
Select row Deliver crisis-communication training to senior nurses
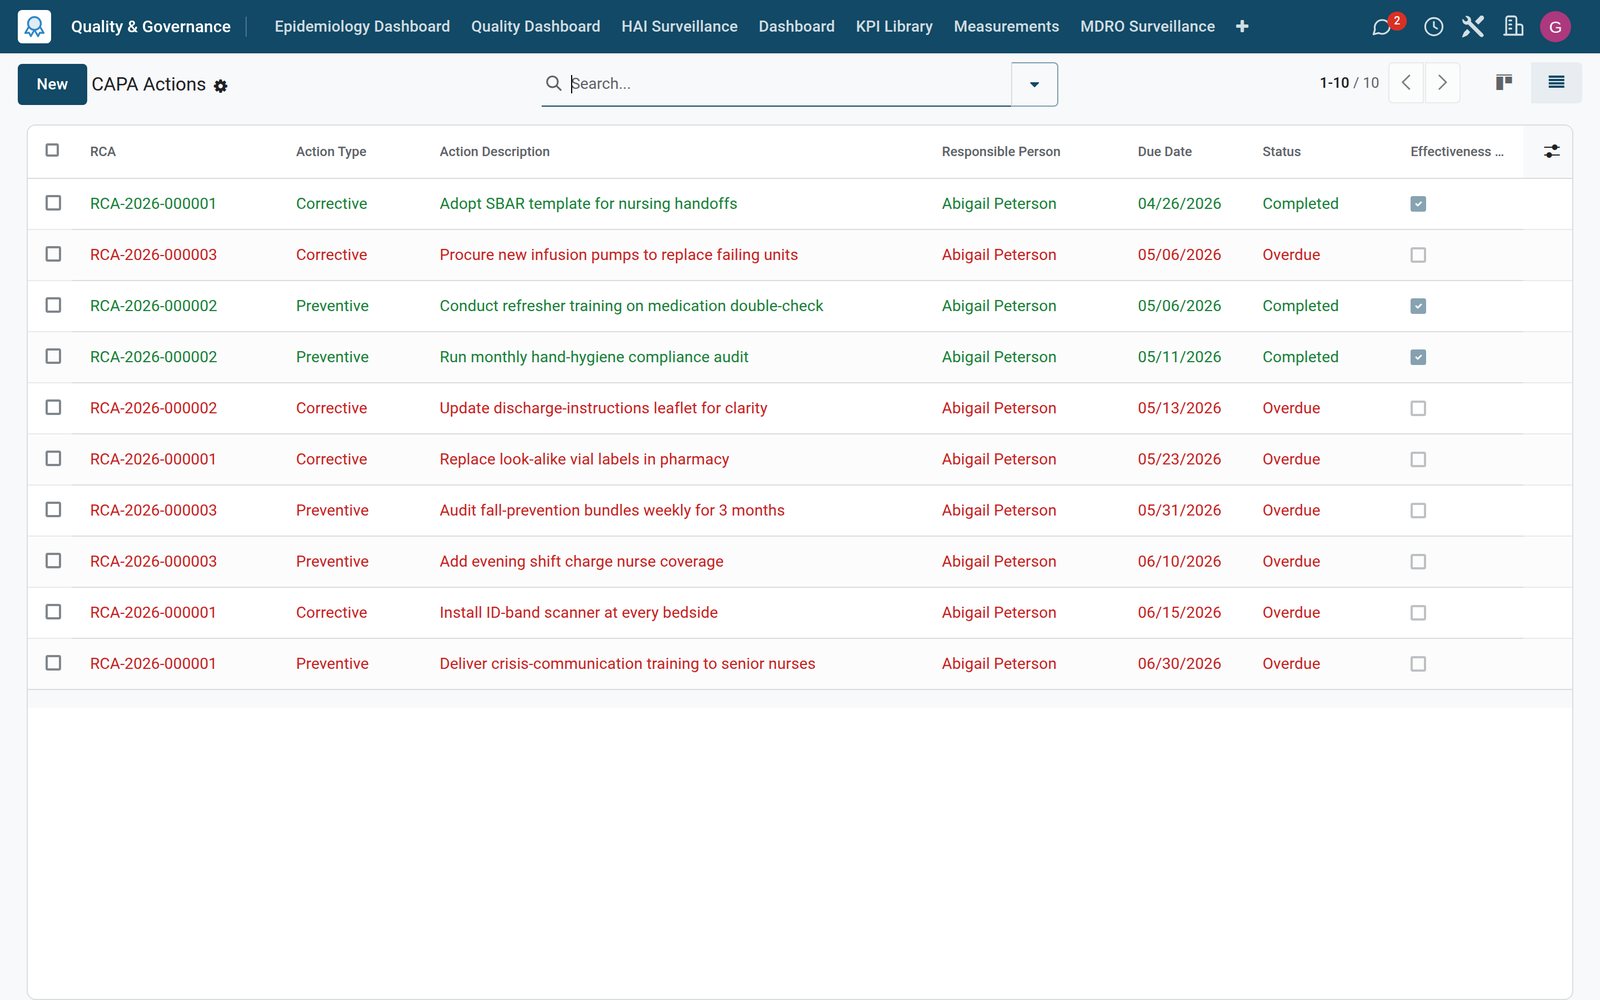click(53, 663)
